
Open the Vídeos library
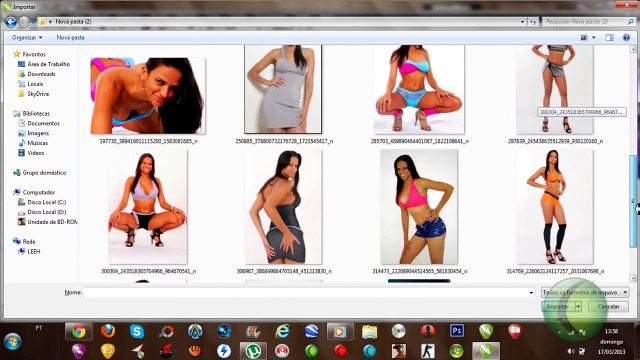pyautogui.click(x=36, y=153)
